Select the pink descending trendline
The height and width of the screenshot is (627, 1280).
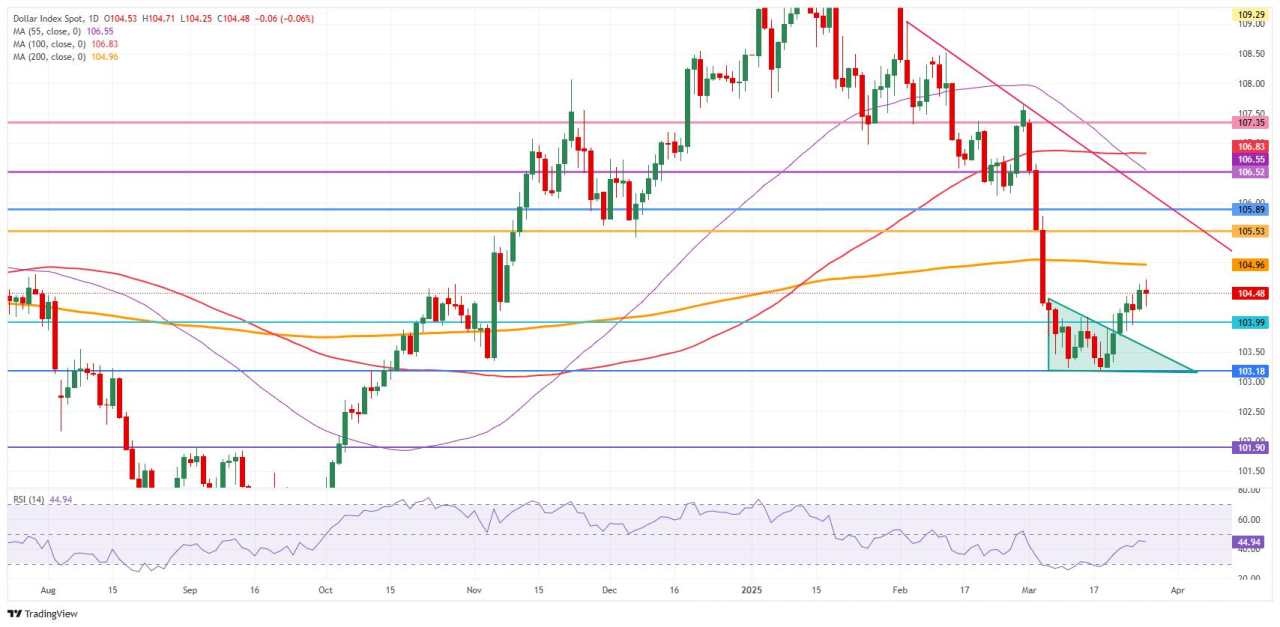pos(1067,136)
